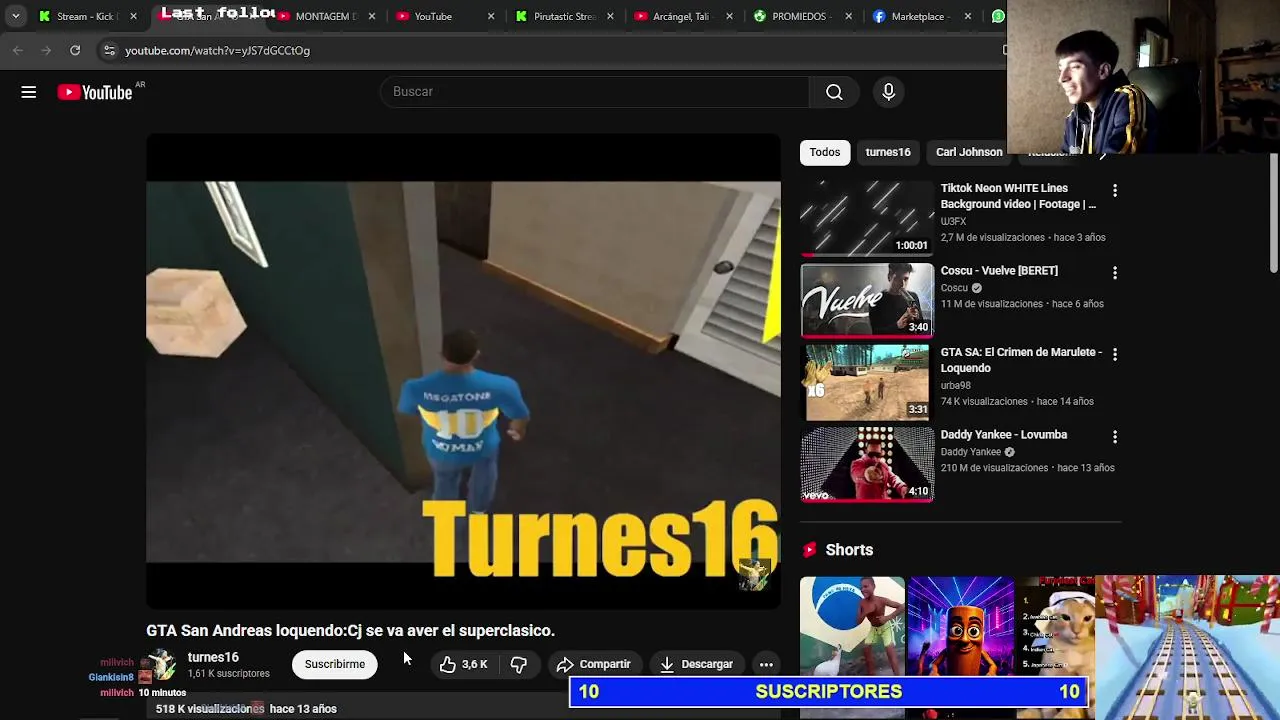Show more filter chips with right arrow
The height and width of the screenshot is (720, 1280).
[1103, 153]
